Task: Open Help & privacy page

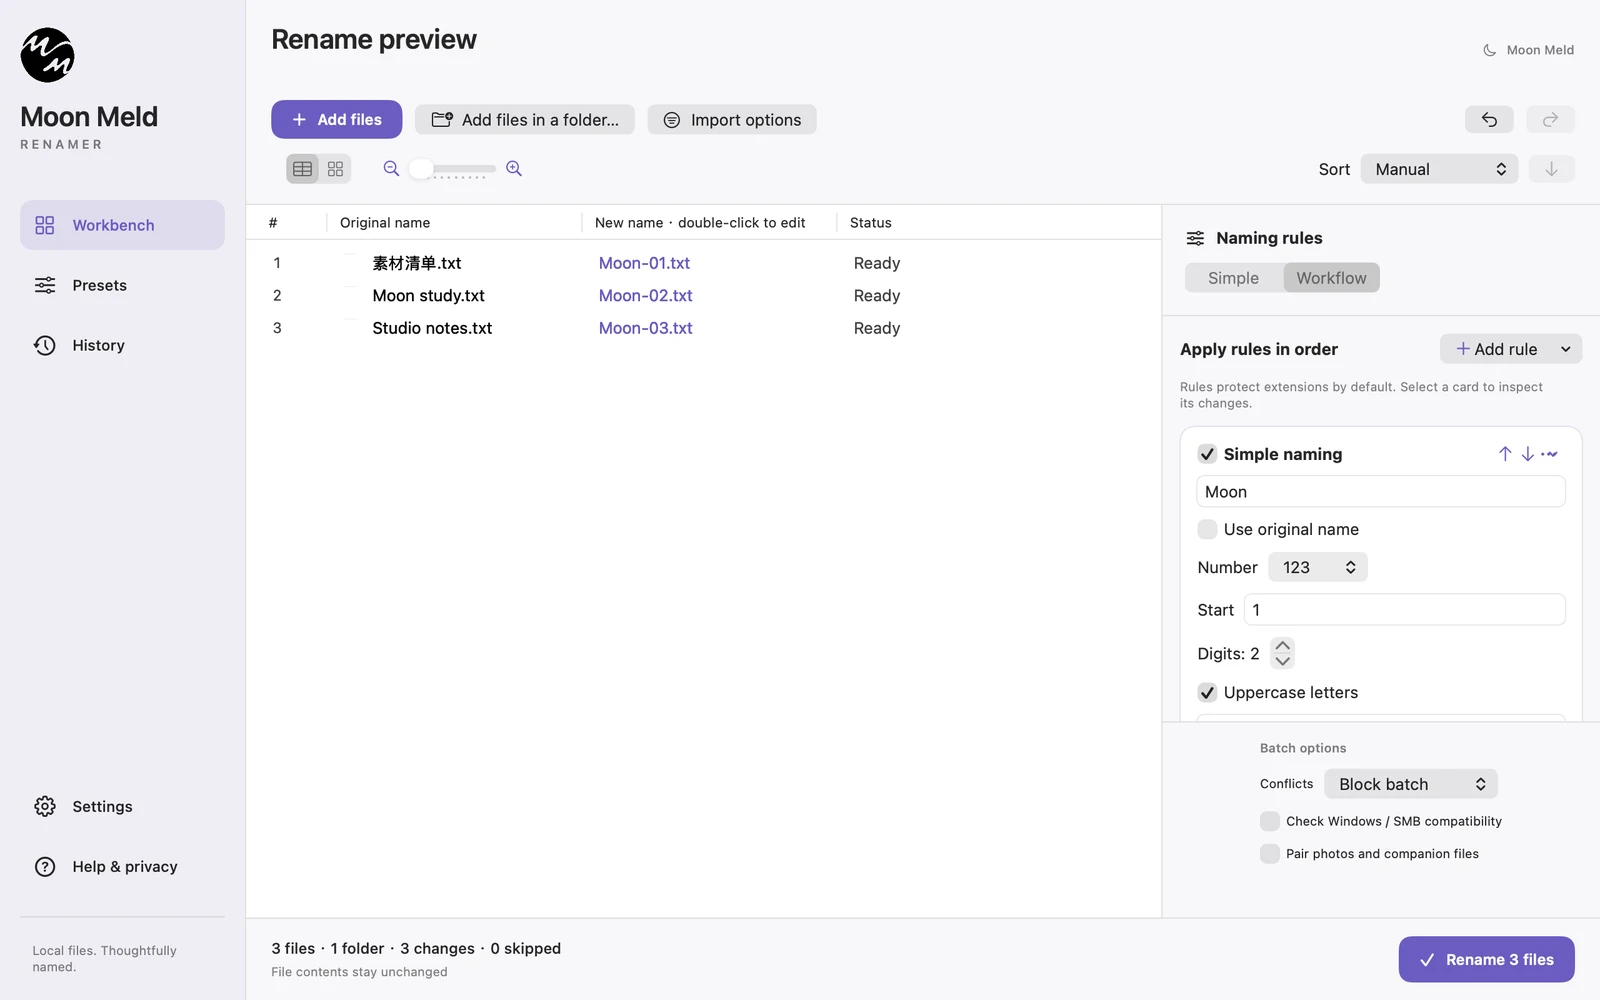Action: (122, 866)
